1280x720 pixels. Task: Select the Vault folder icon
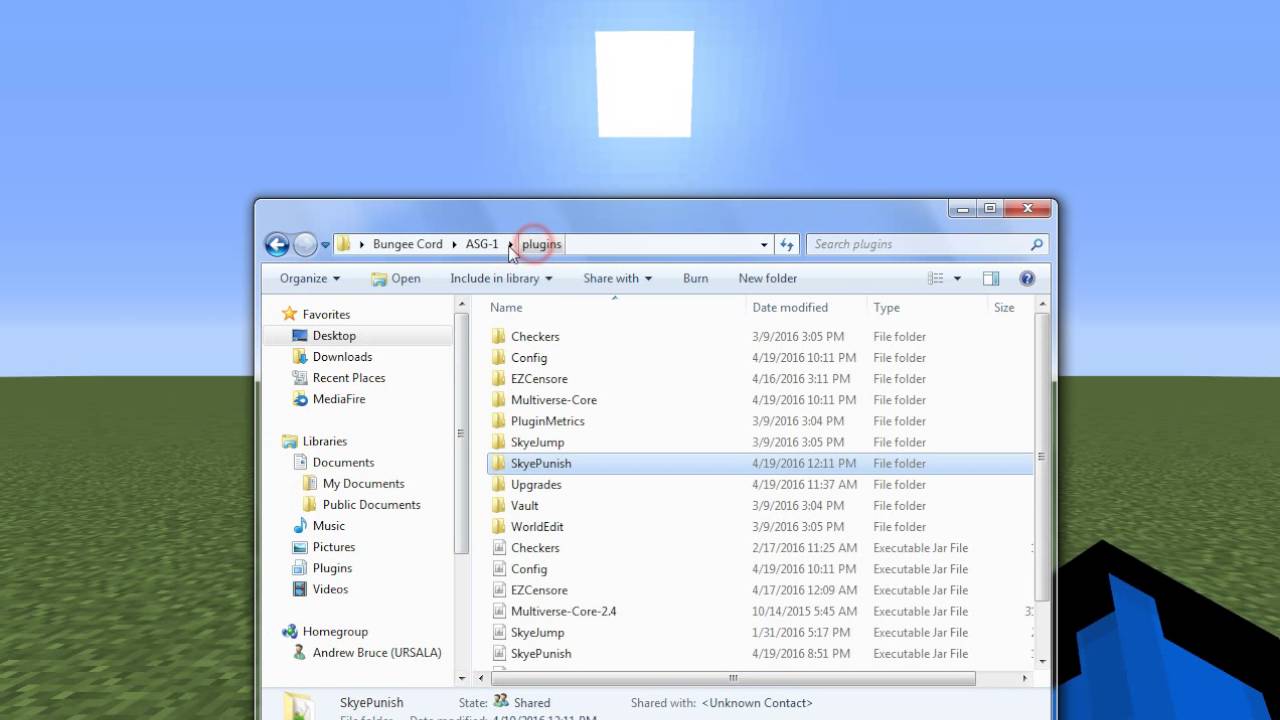point(499,505)
